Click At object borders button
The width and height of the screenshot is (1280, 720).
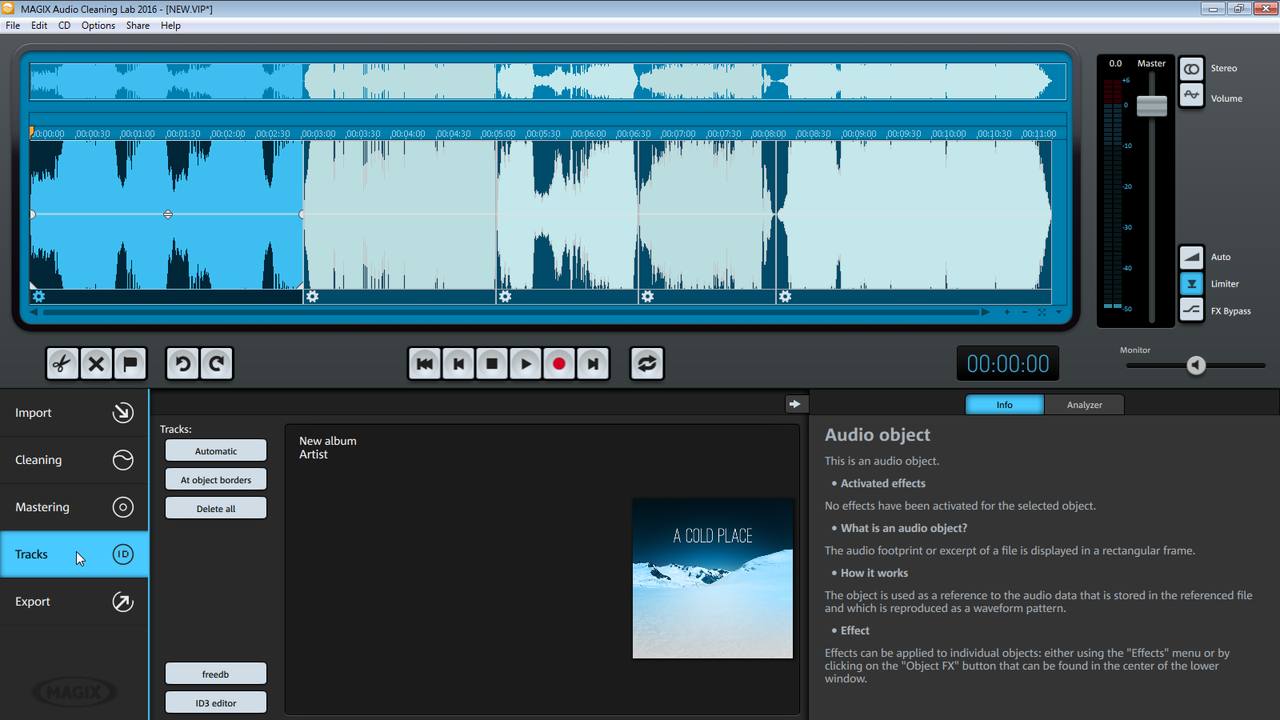216,480
